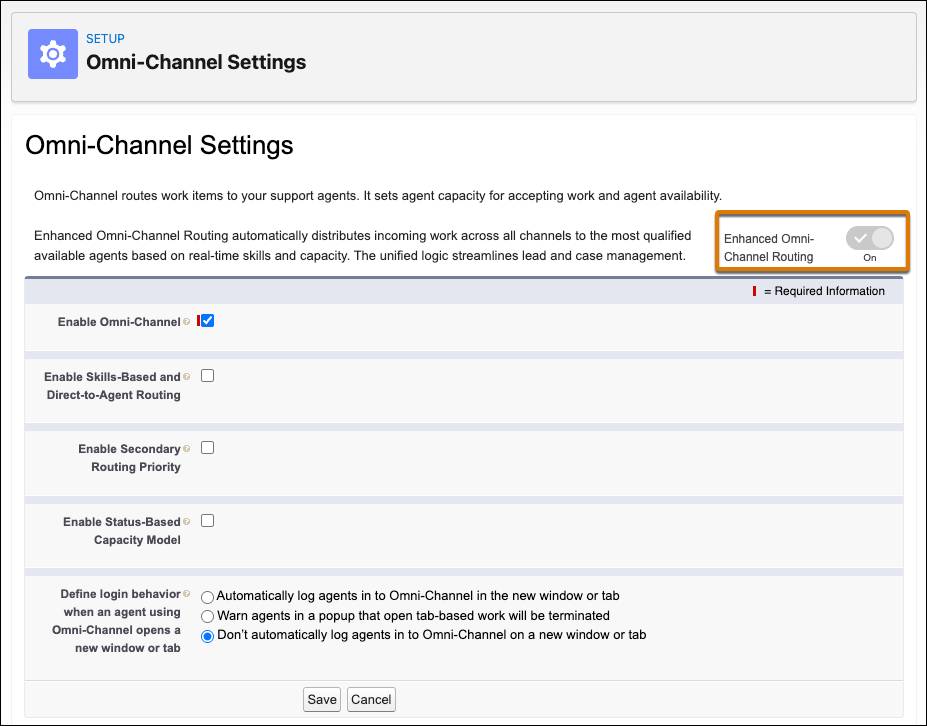
Task: Click the Enable Secondary Routing Priority label
Action: pyautogui.click(x=129, y=458)
